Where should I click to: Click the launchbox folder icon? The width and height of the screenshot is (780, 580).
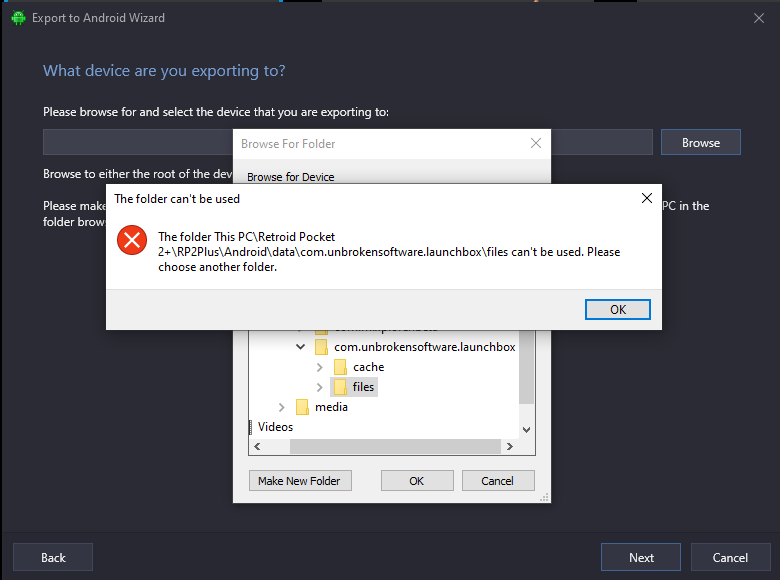(321, 347)
